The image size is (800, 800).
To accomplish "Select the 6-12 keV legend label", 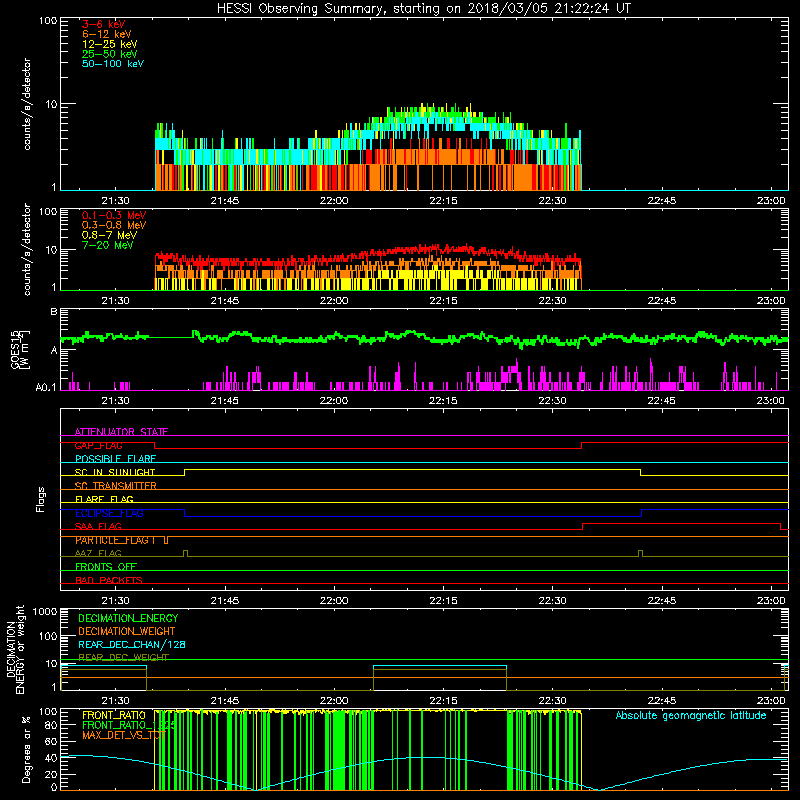I will (107, 34).
